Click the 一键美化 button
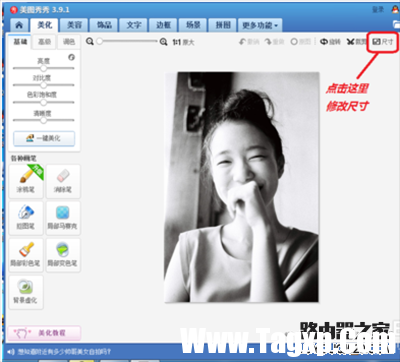This screenshot has width=400, height=362. coord(44,138)
